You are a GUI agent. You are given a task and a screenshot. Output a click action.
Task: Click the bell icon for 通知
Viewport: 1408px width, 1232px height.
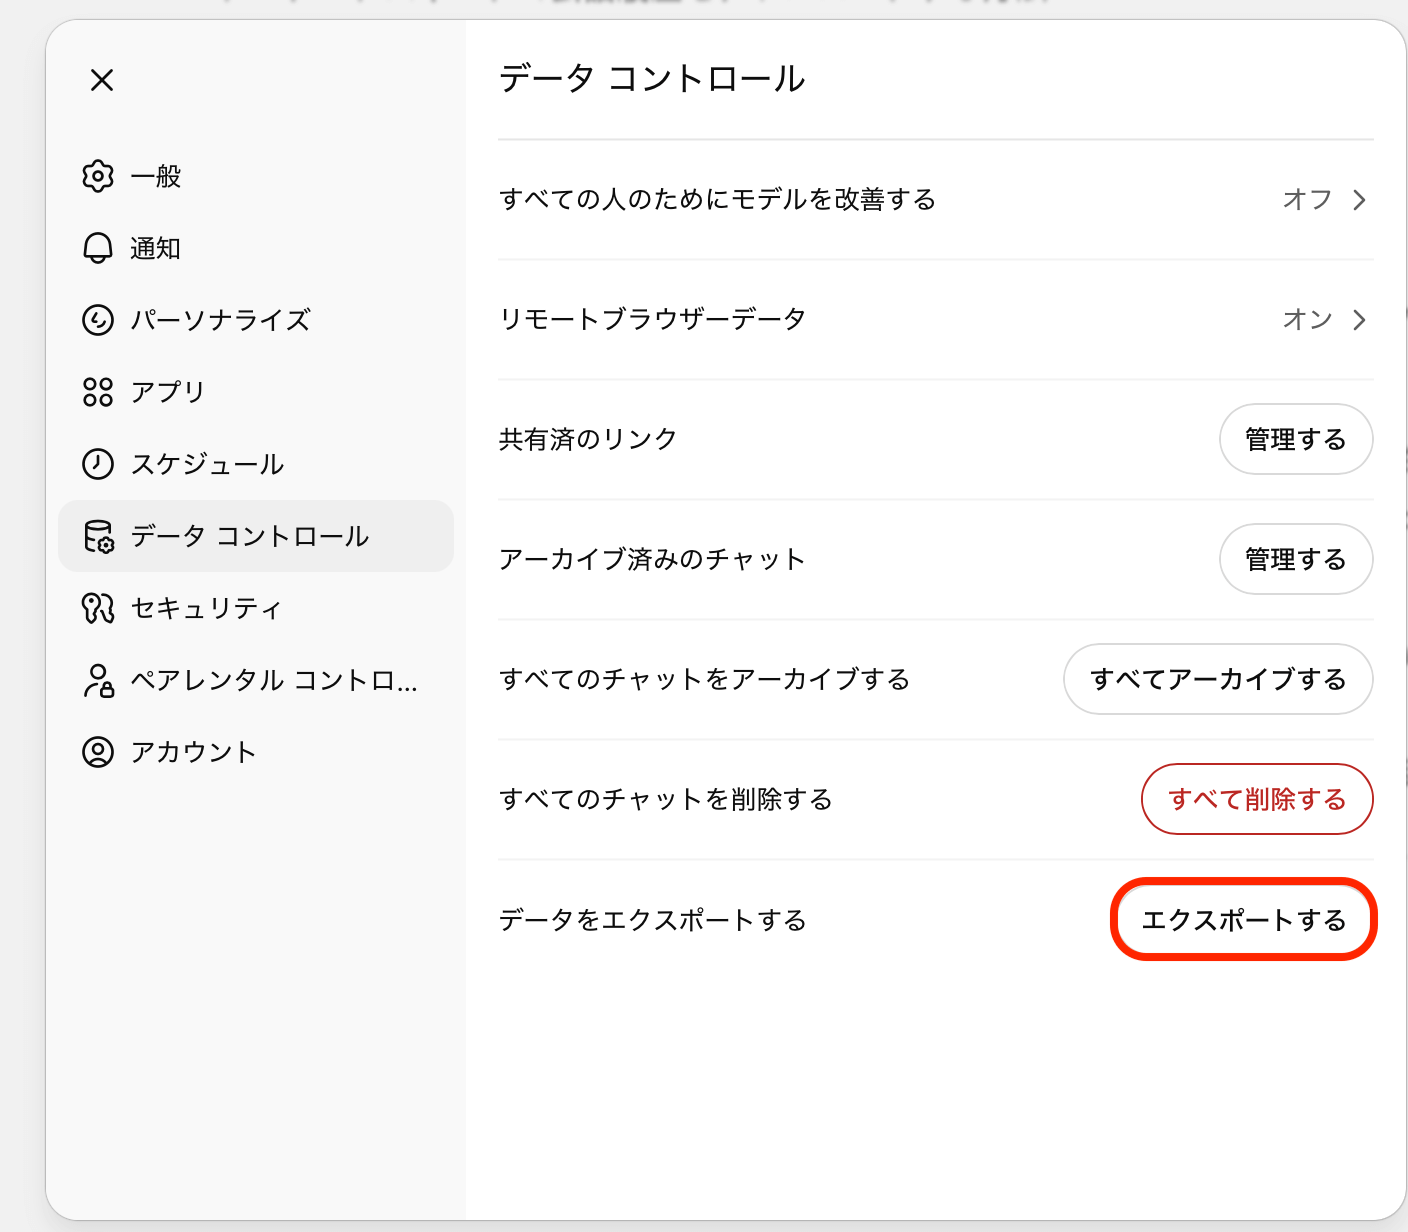tap(98, 248)
